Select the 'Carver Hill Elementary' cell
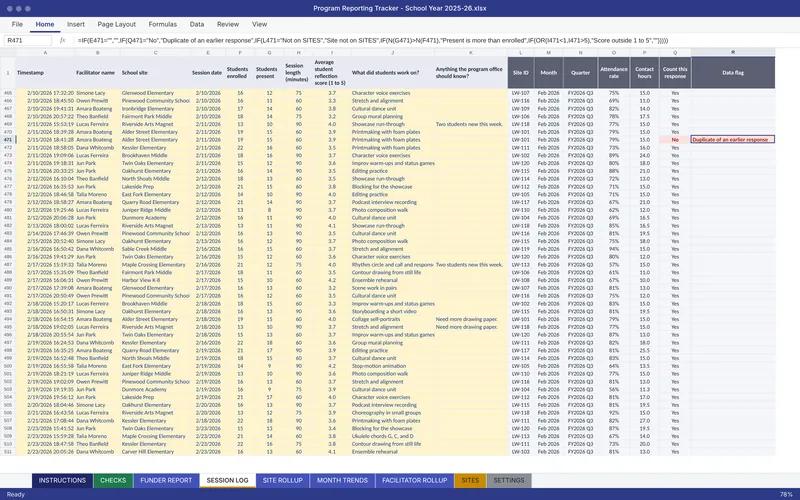 click(156, 452)
